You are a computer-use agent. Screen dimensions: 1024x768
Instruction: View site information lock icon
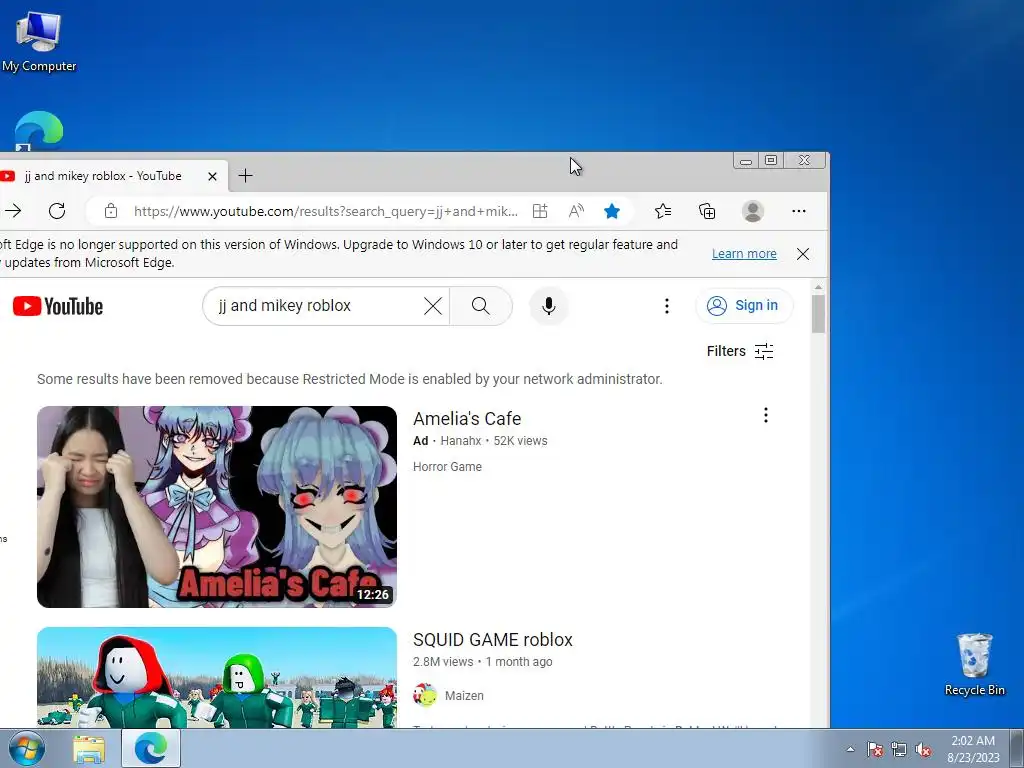coord(111,211)
